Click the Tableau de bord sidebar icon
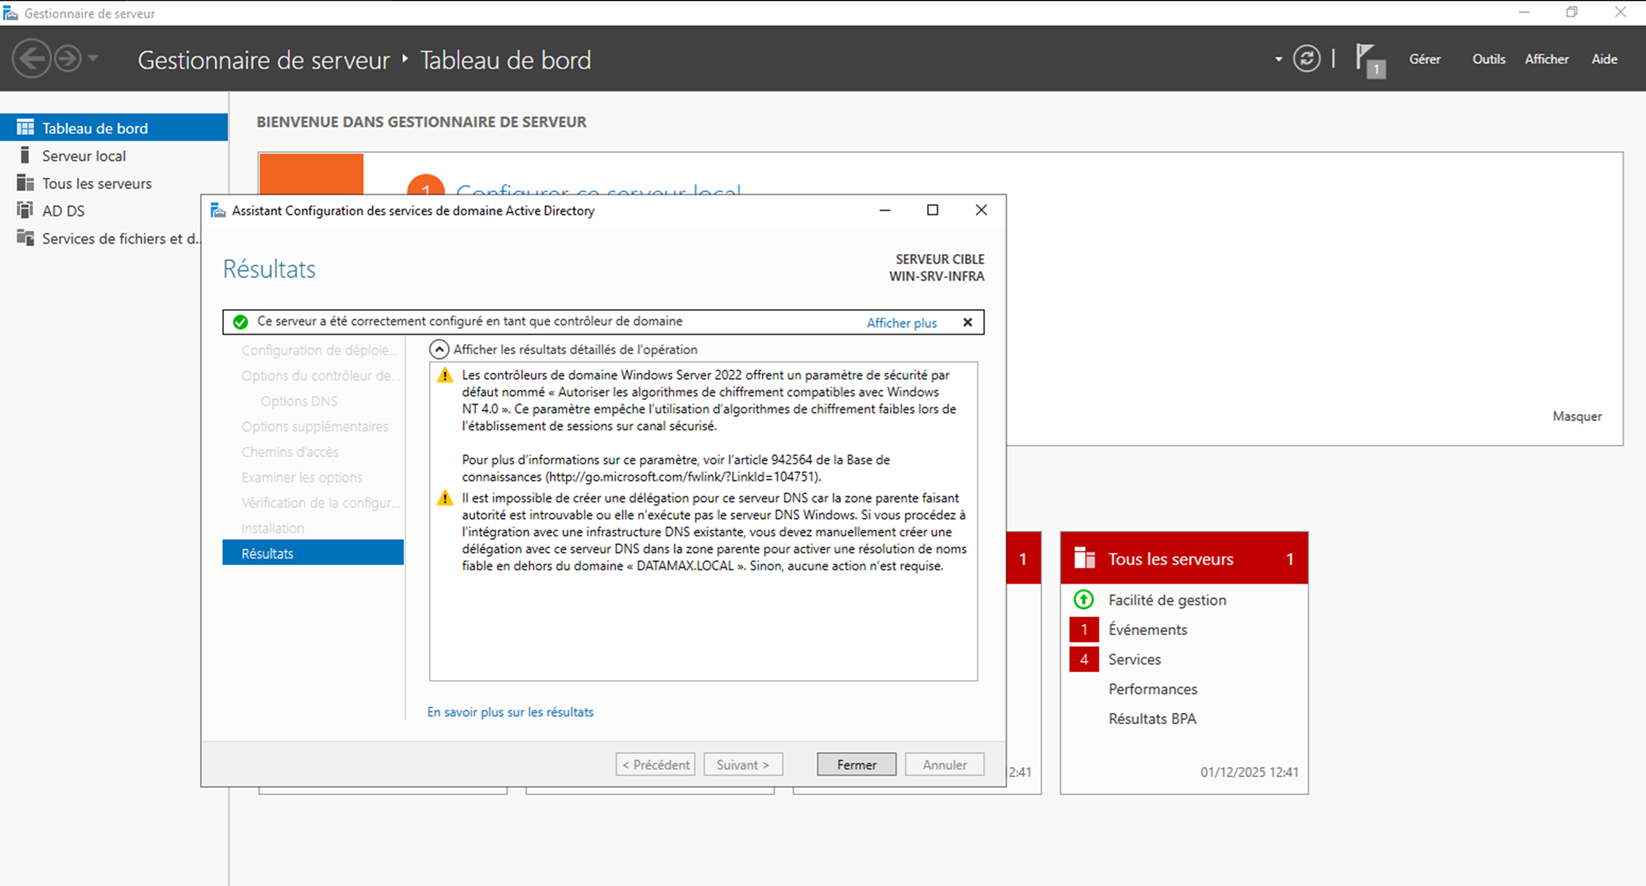1646x886 pixels. [x=25, y=127]
